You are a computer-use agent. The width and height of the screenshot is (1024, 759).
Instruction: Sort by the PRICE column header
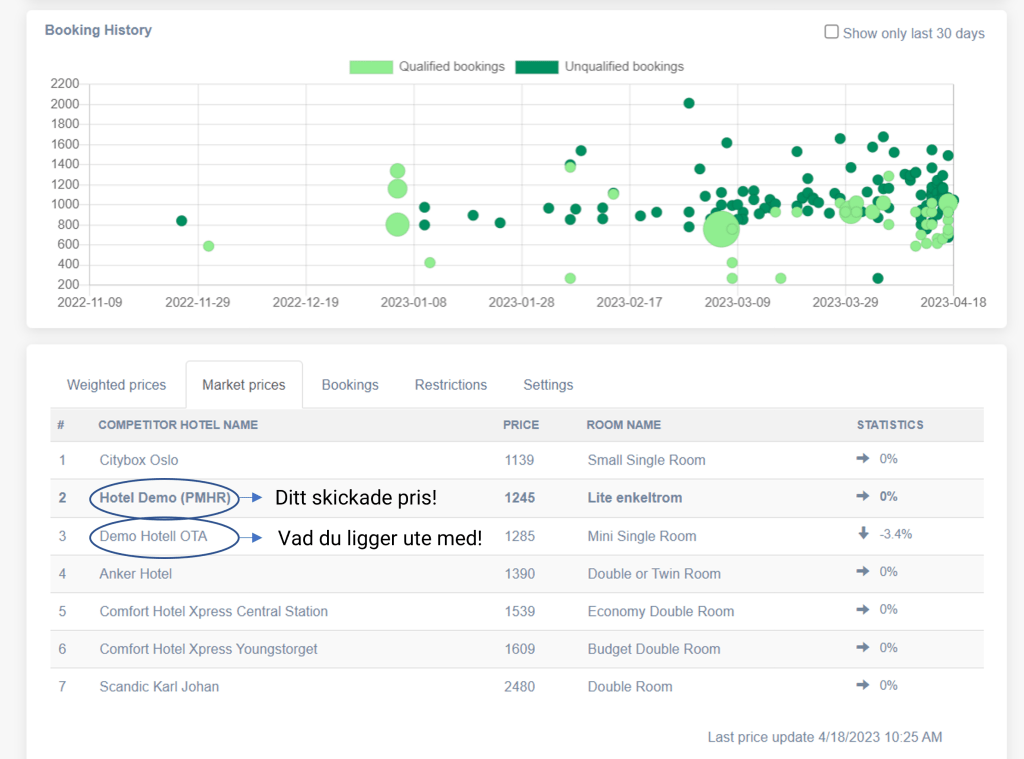pos(521,425)
